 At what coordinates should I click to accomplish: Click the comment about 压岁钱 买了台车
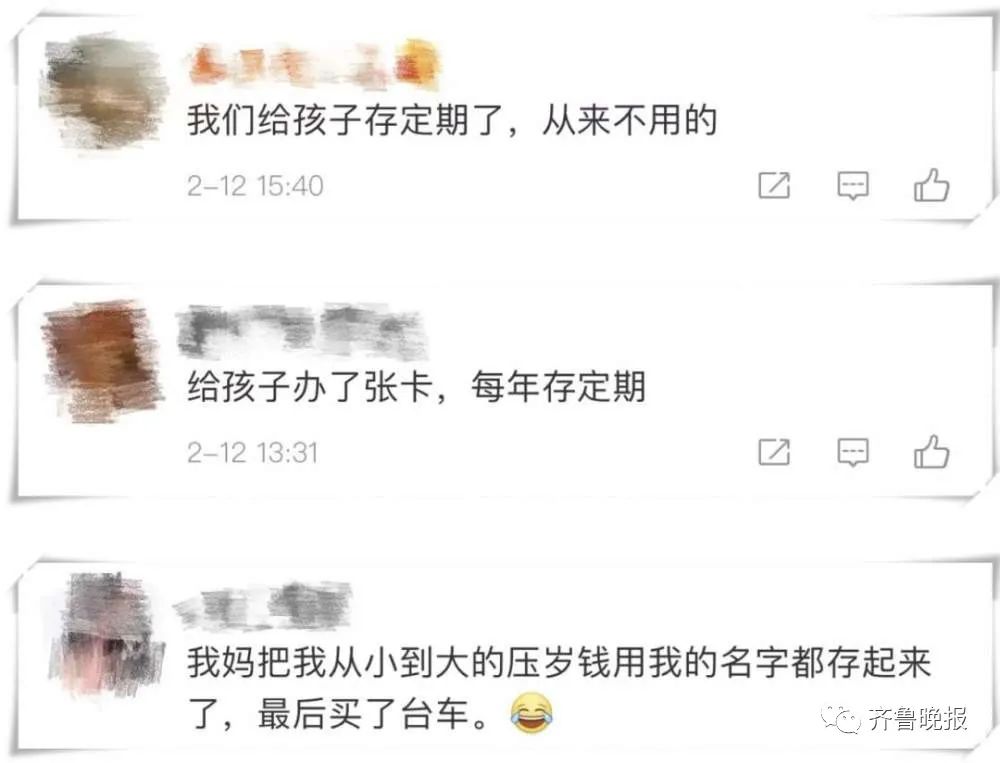[x=559, y=688]
